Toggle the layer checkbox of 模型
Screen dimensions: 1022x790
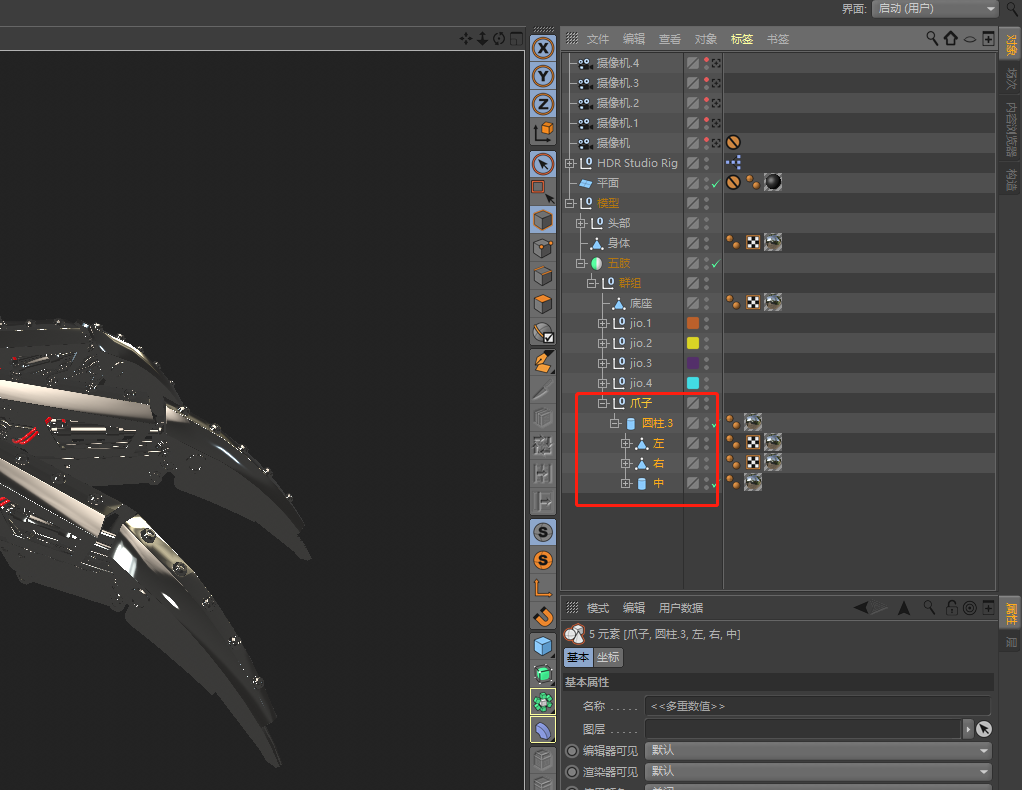693,203
